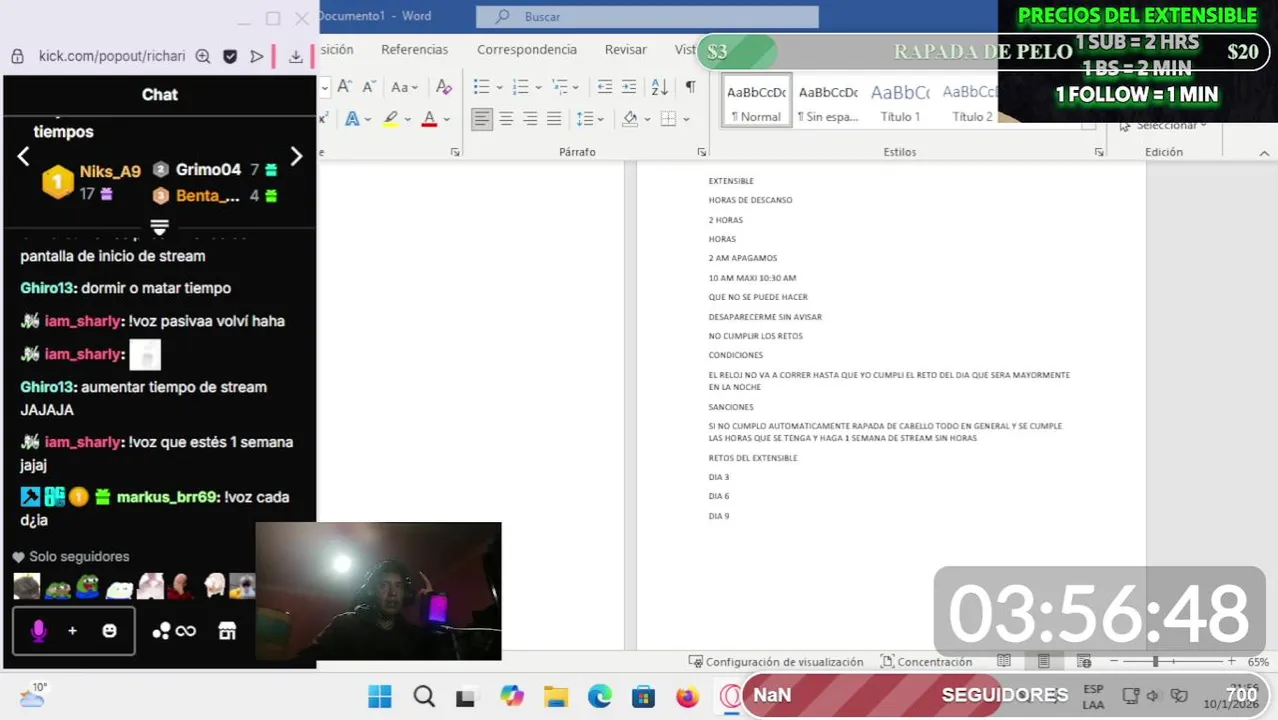Click the Buscar search box in Word
Viewport: 1278px width, 720px height.
point(647,17)
